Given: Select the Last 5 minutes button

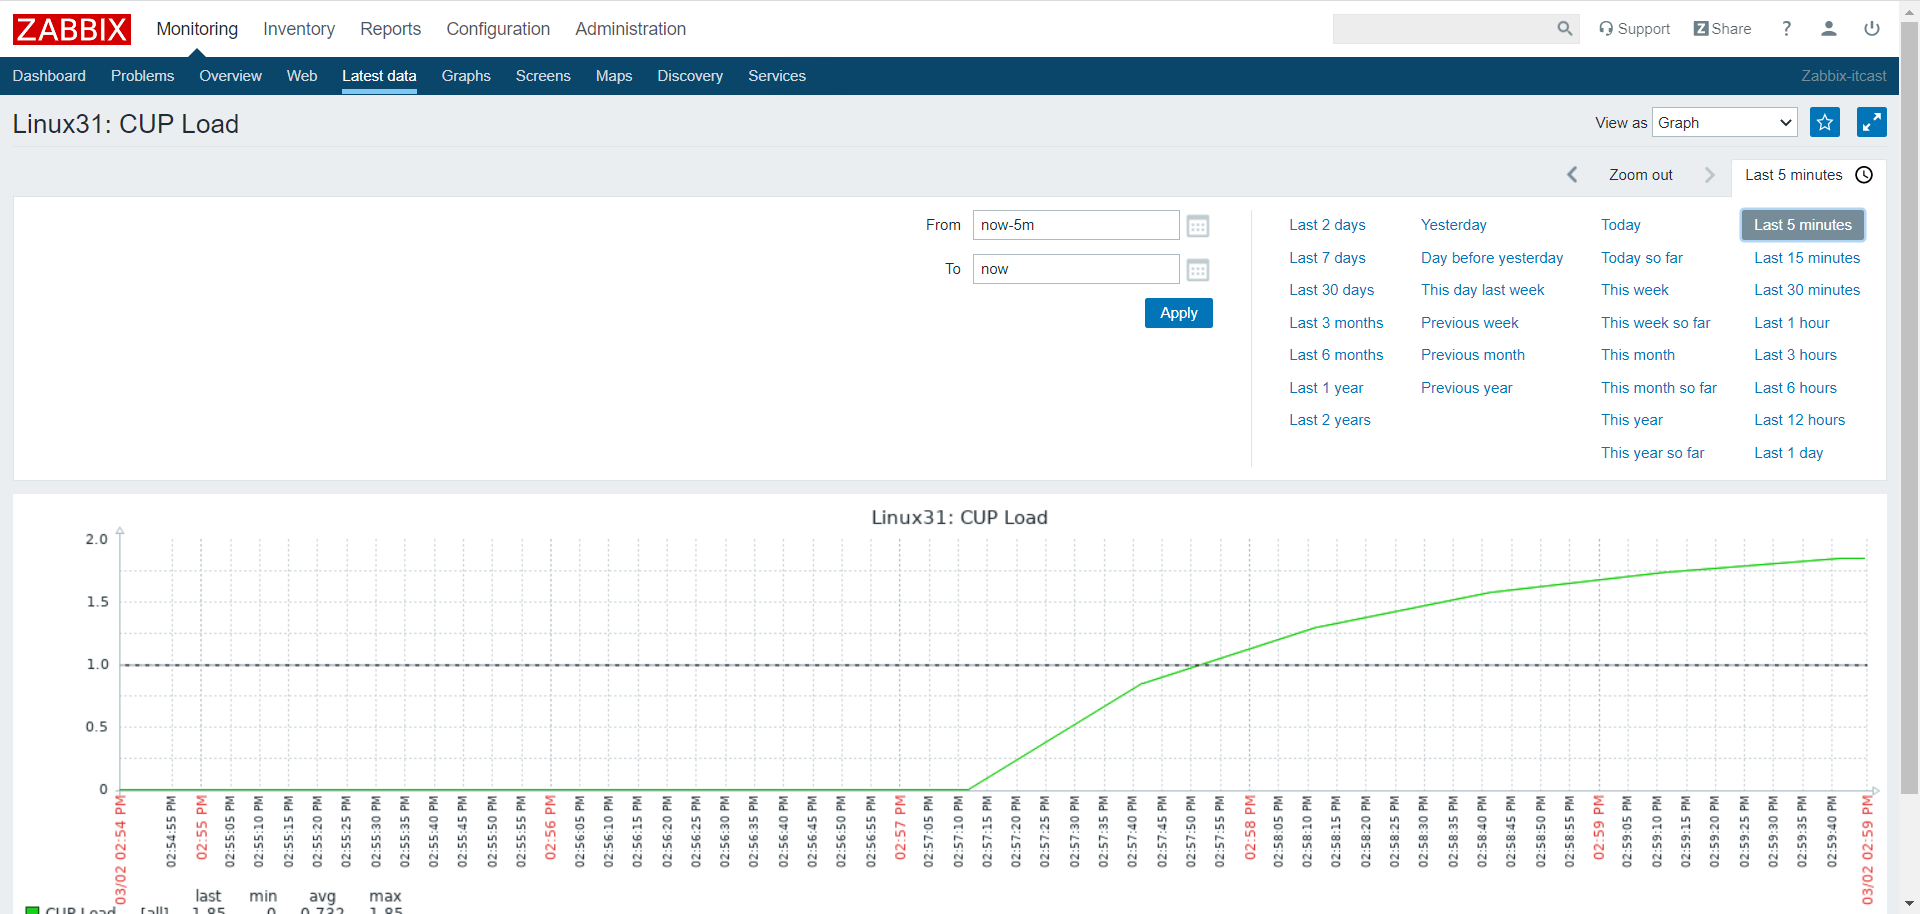Looking at the screenshot, I should [1802, 225].
